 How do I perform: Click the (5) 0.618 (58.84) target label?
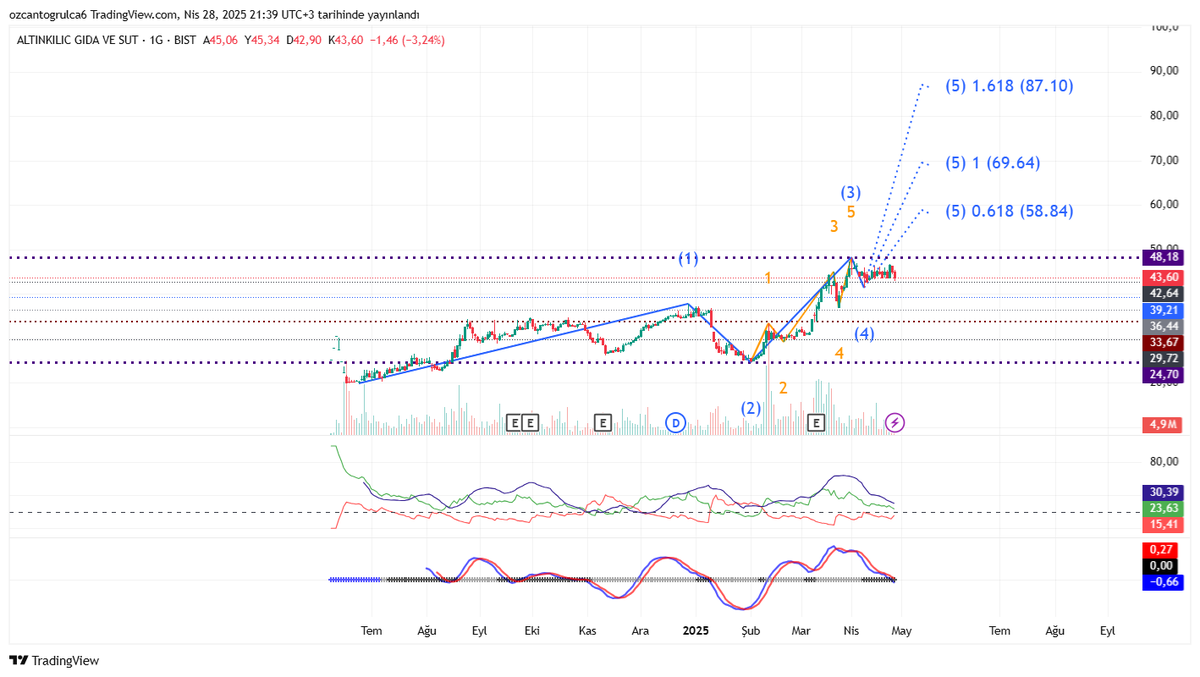tap(1010, 211)
